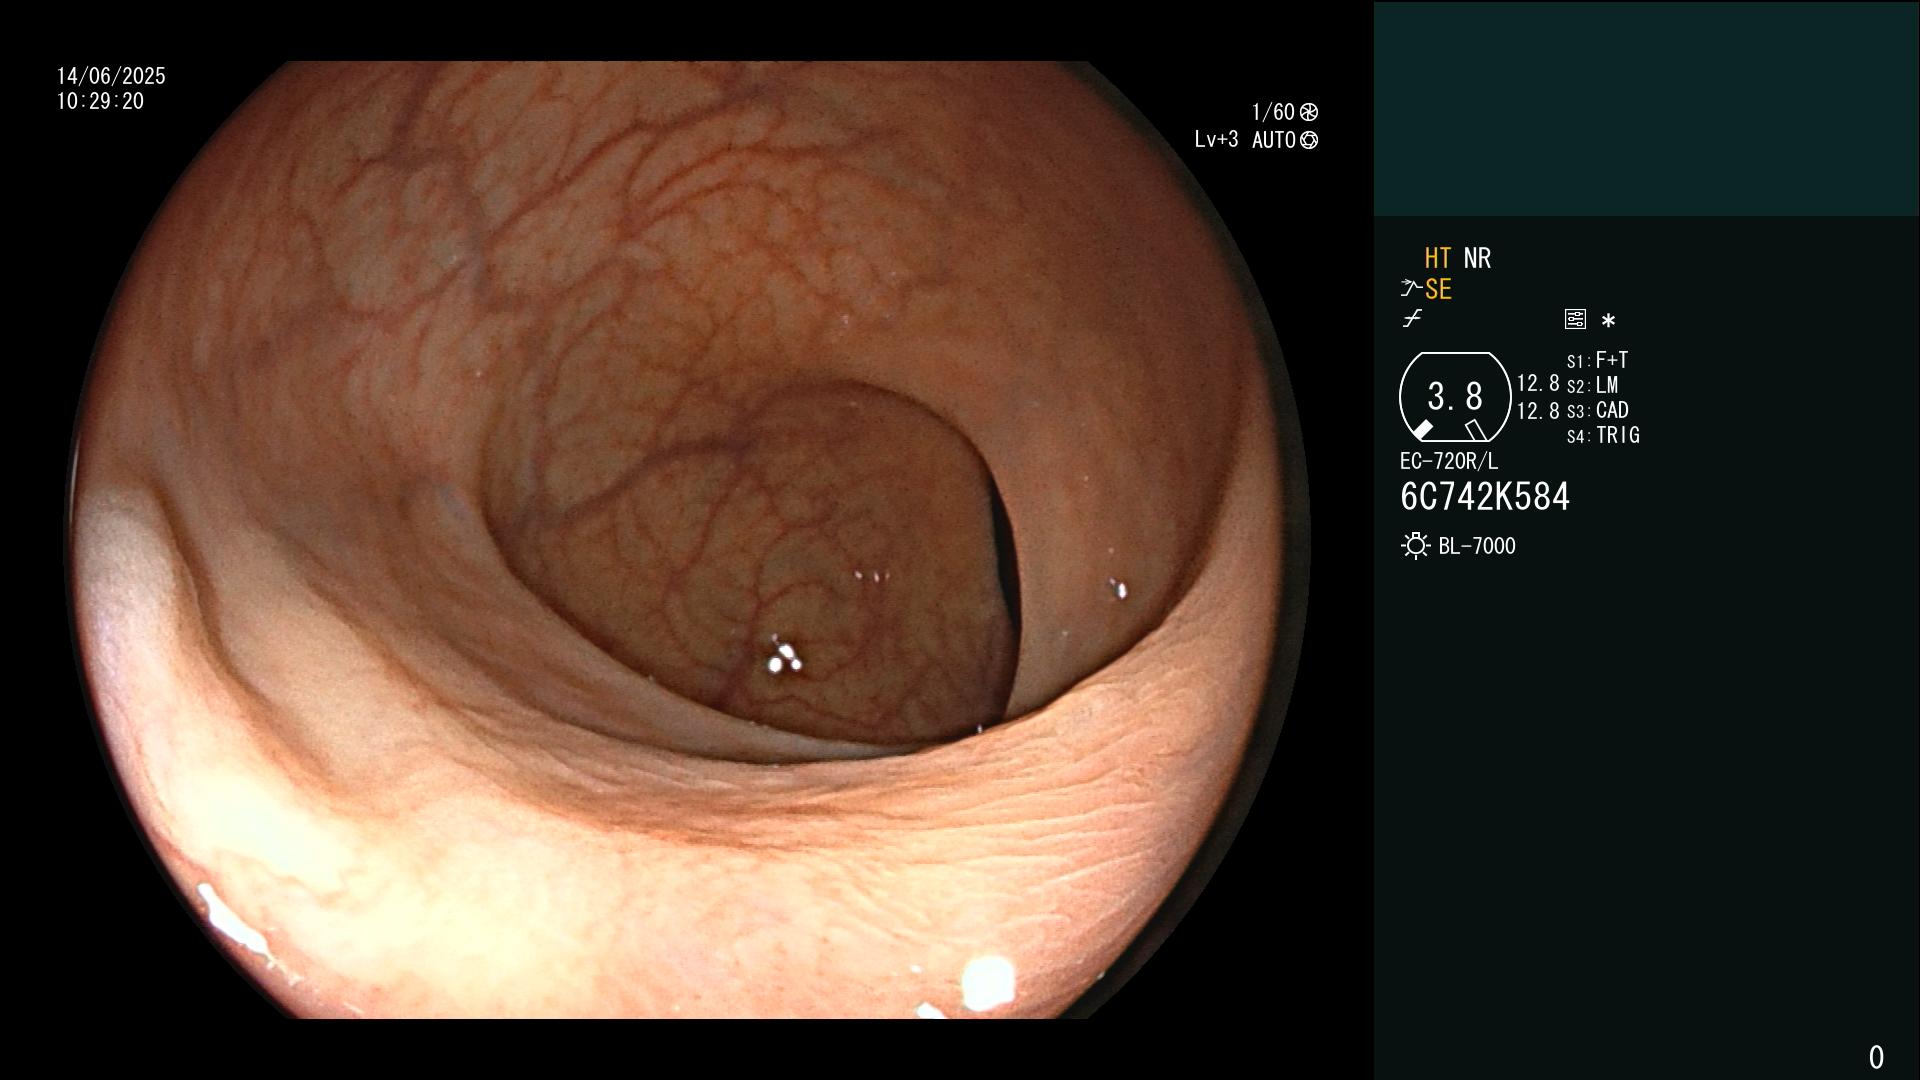Click the date 14/06/2025
Screen dimensions: 1920x1080
111,76
